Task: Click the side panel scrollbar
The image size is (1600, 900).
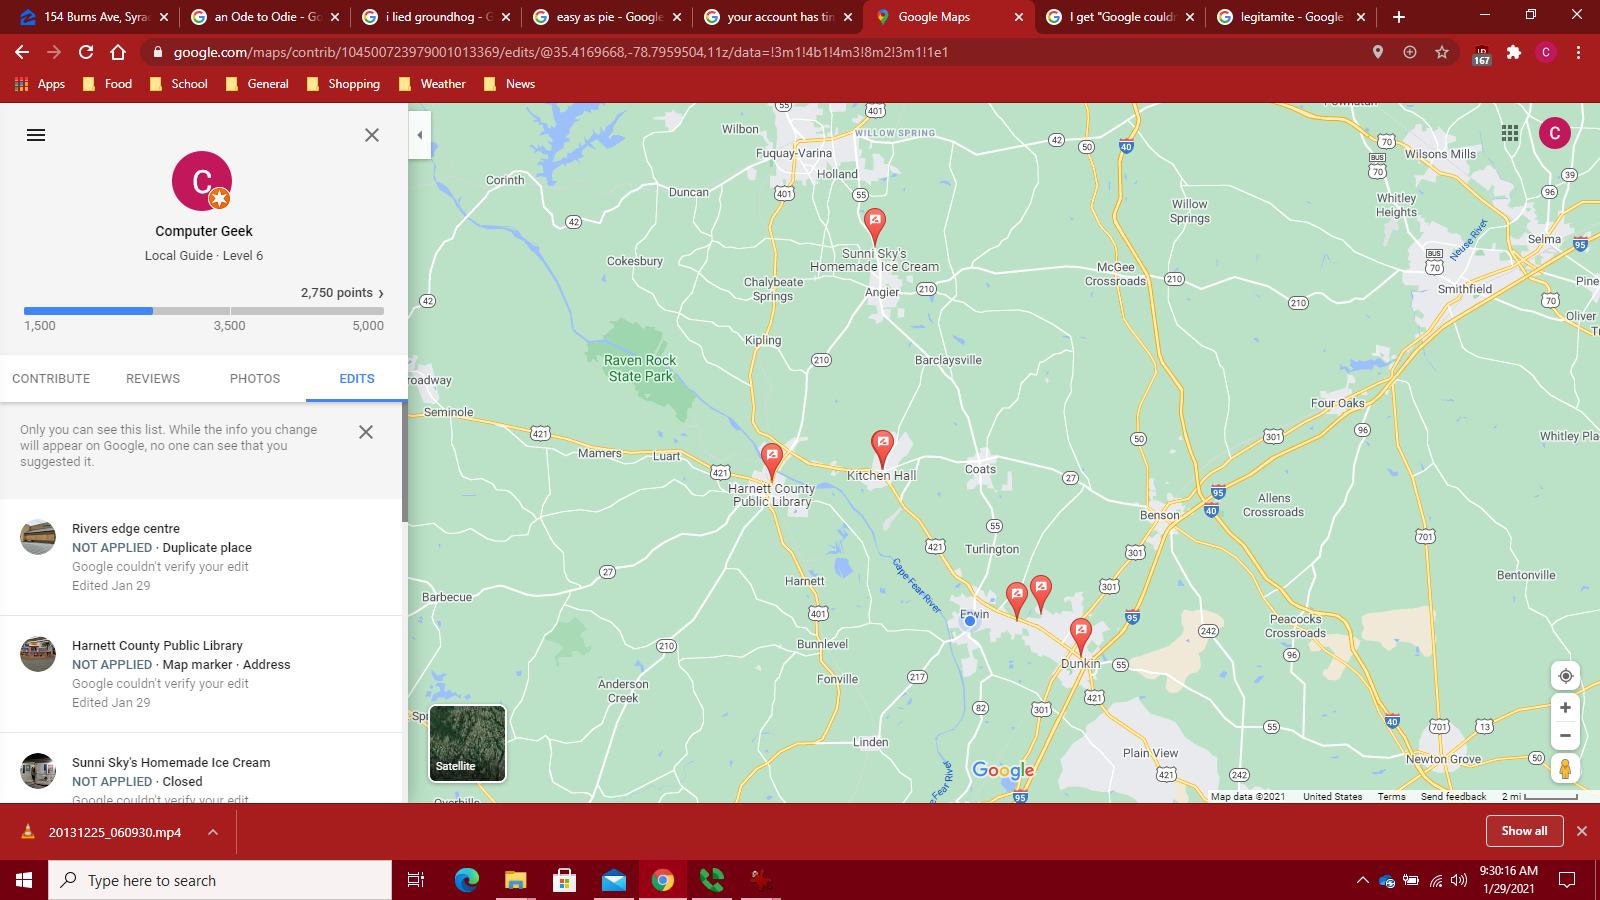Action: click(x=405, y=460)
